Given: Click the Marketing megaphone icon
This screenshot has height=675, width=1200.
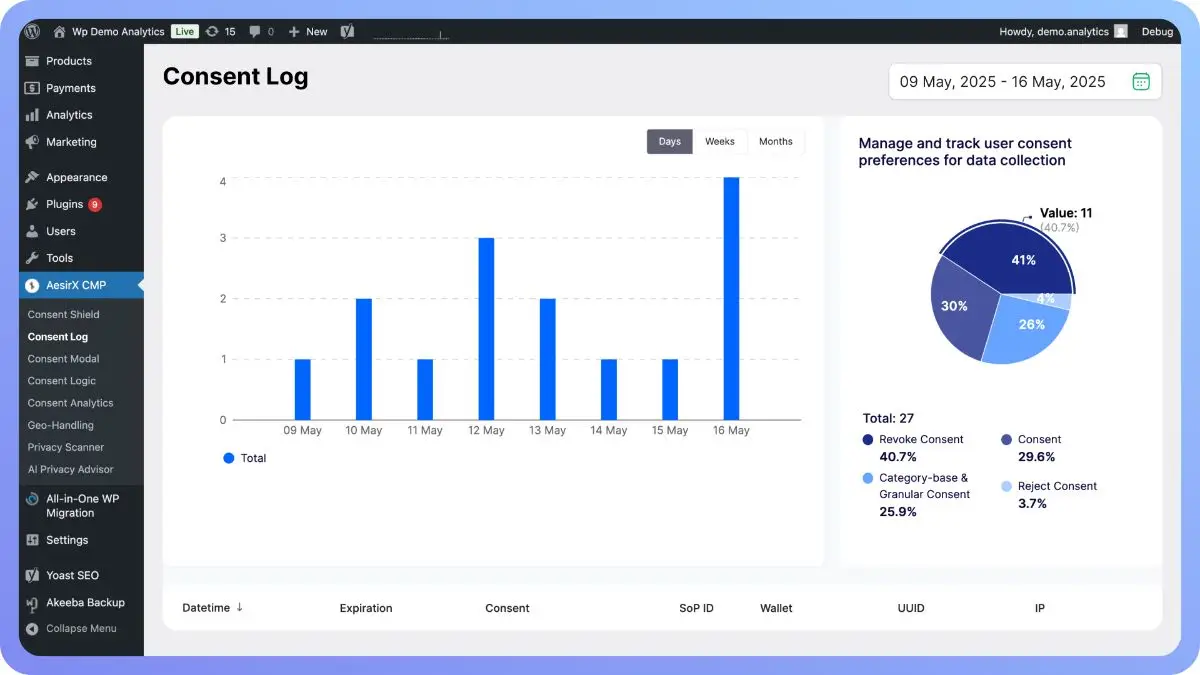Looking at the screenshot, I should 30,142.
